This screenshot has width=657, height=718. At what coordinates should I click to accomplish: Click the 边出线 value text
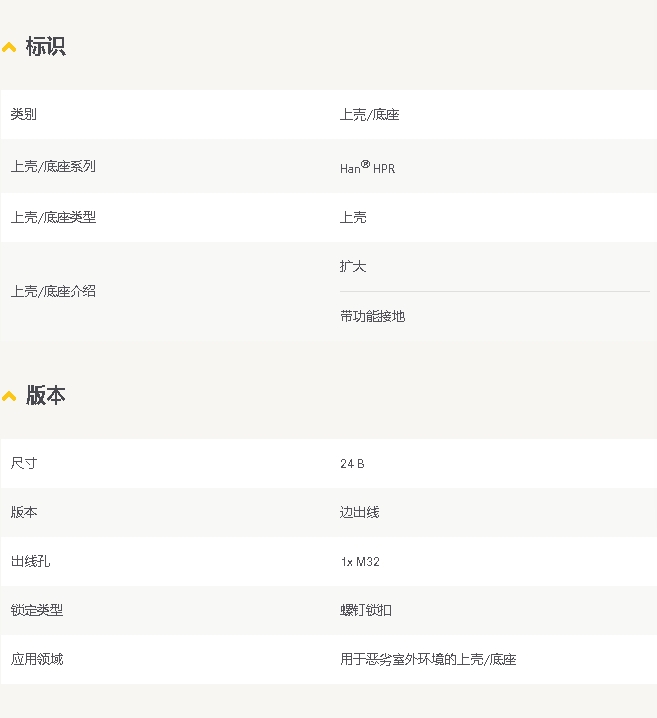[359, 512]
